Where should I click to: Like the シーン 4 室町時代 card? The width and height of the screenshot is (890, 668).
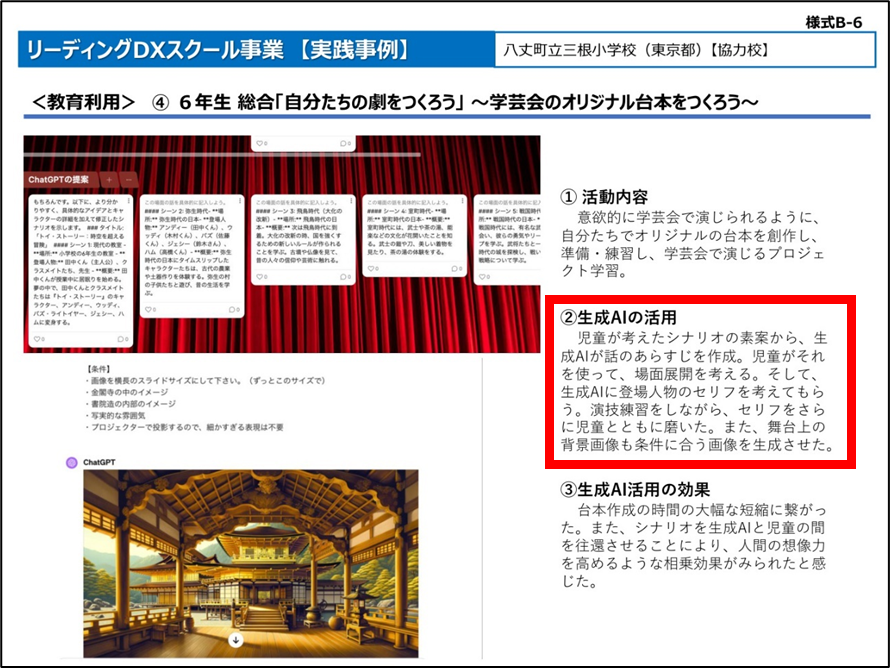[x=373, y=268]
